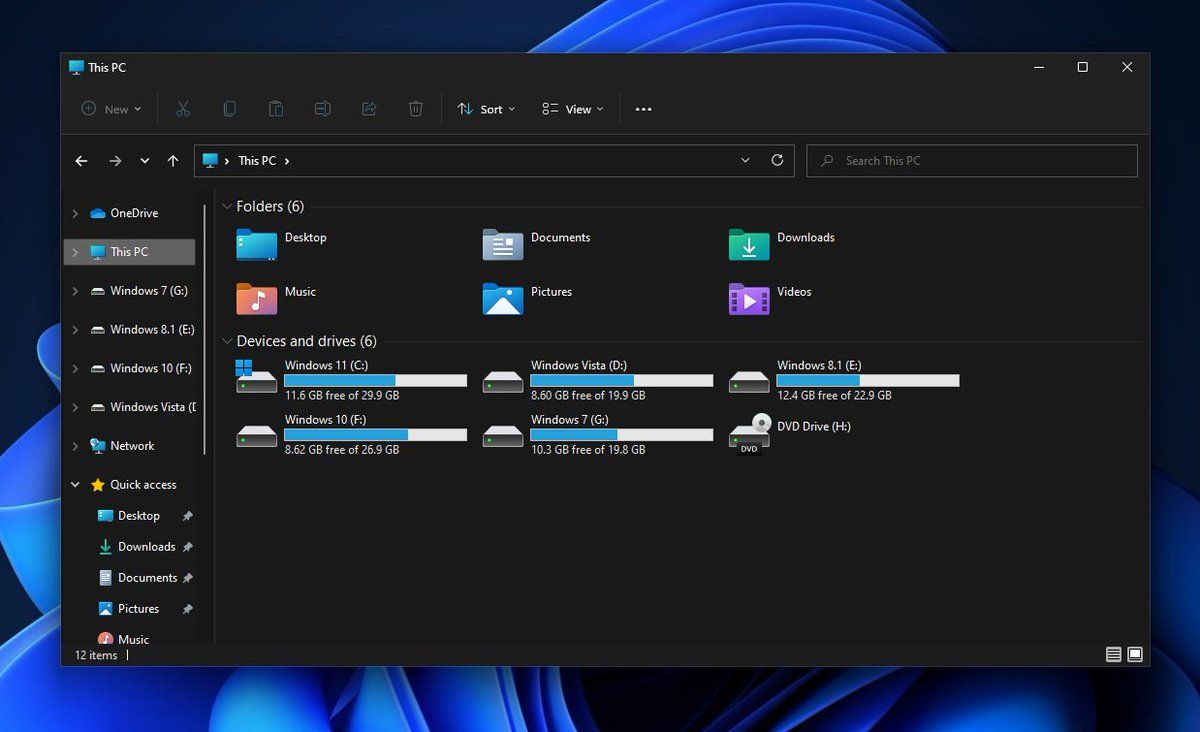Click the Paste clipboard icon
This screenshot has width=1200, height=732.
(x=276, y=109)
